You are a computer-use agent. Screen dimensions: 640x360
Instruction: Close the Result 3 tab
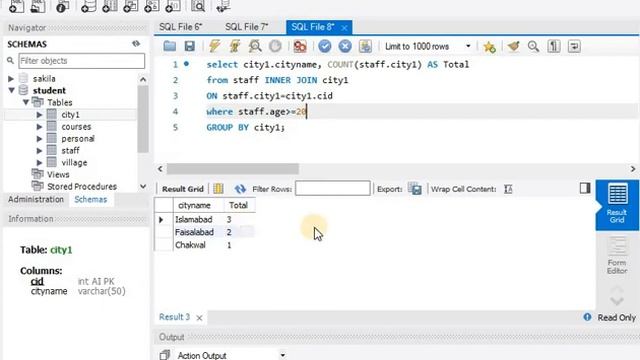(199, 318)
